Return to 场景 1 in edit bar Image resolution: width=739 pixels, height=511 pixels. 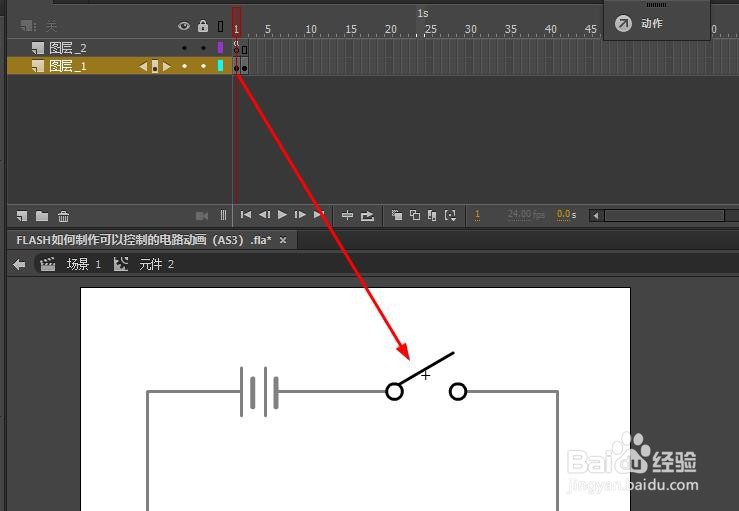pos(83,264)
